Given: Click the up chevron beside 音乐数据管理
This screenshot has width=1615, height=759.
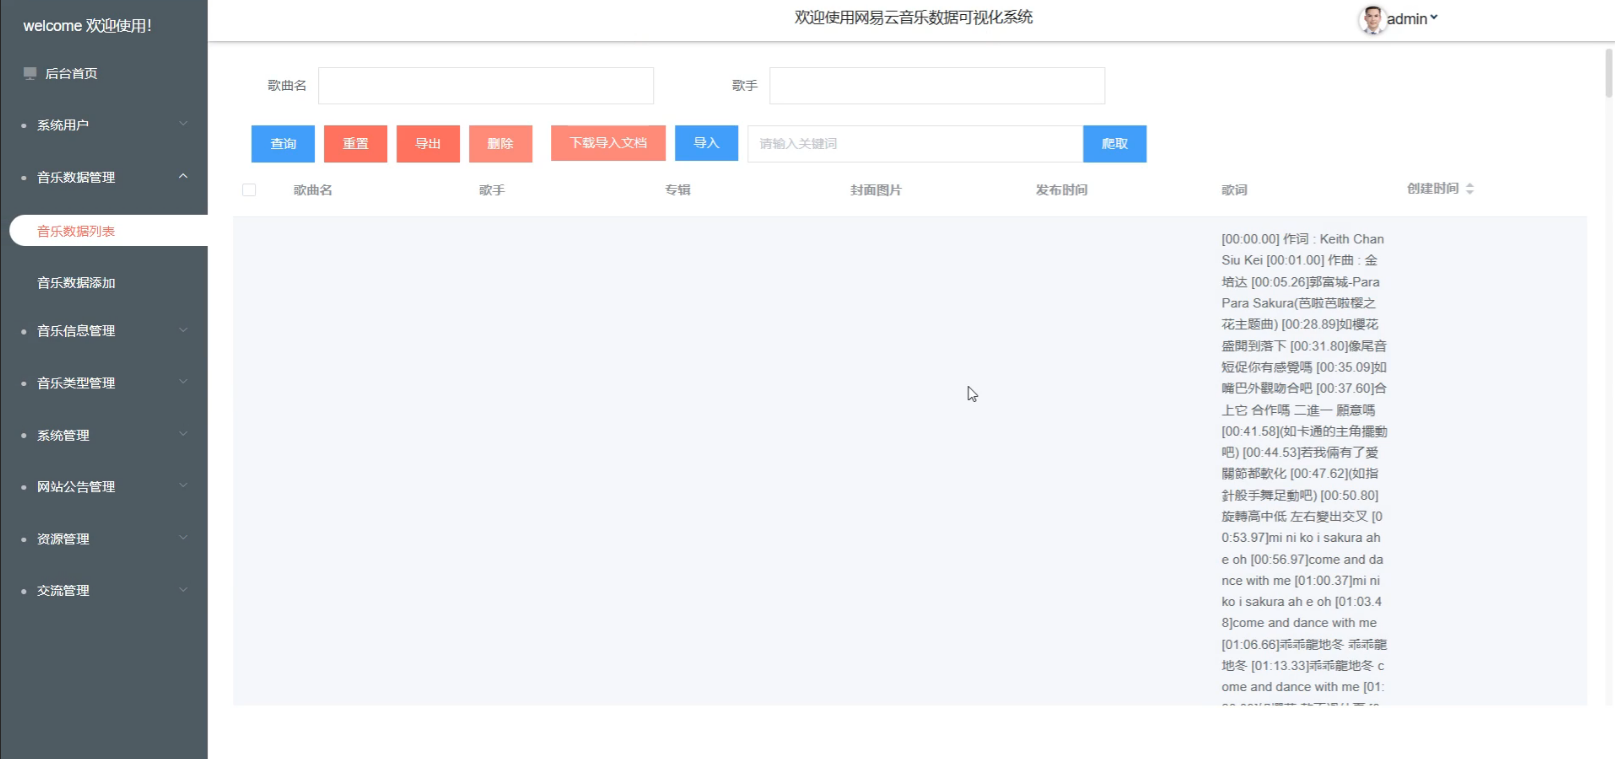Looking at the screenshot, I should (x=183, y=176).
